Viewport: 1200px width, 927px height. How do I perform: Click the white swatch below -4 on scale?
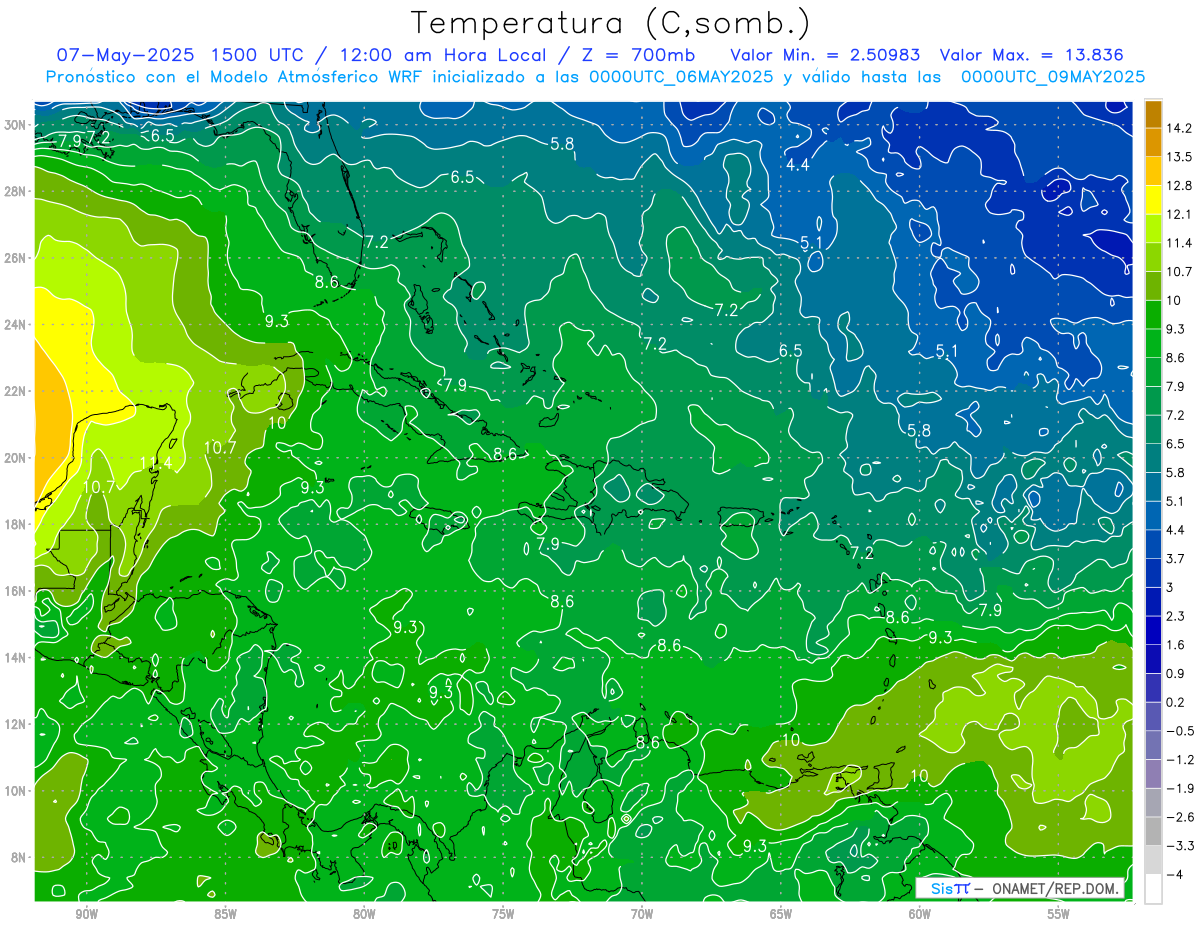pos(1153,889)
